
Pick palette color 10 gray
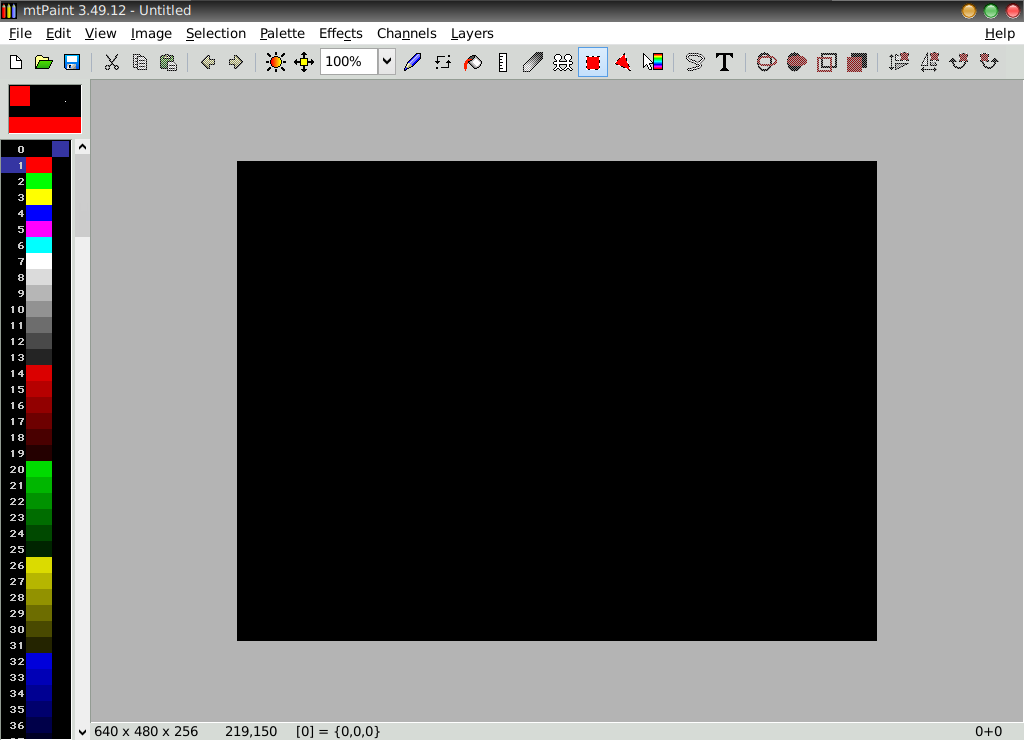pyautogui.click(x=39, y=309)
